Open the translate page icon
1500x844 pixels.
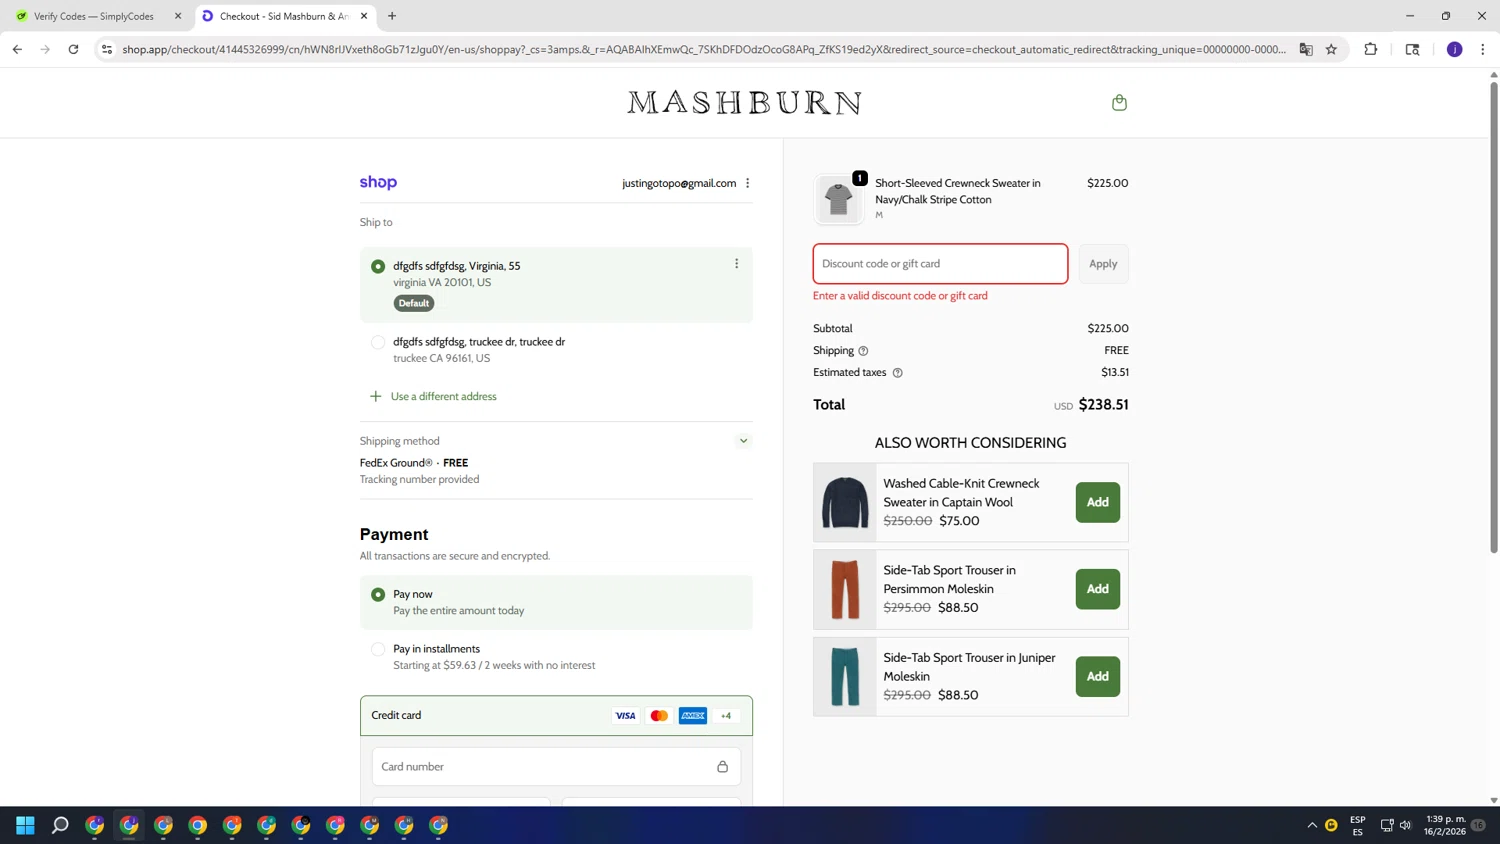click(1305, 49)
